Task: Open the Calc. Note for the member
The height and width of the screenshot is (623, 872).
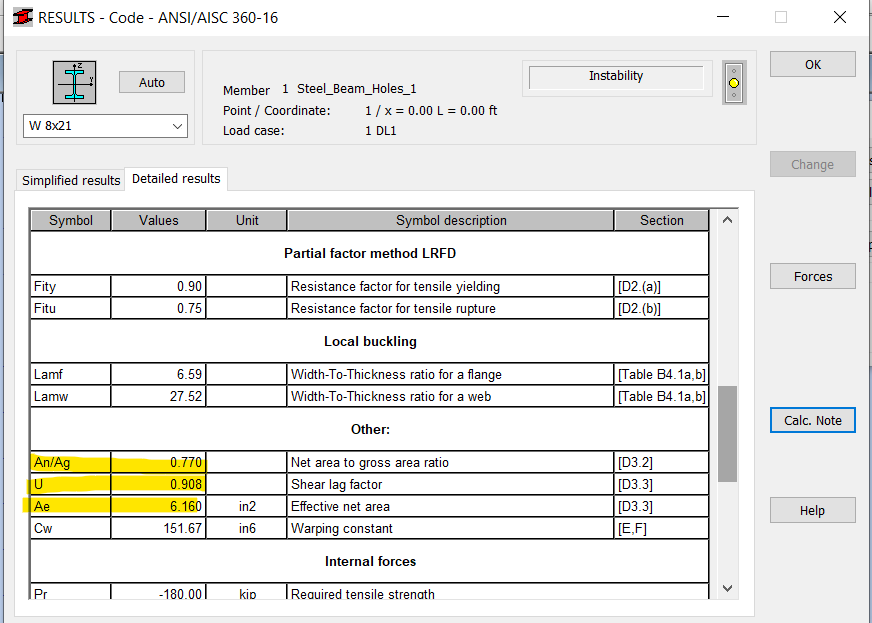Action: (812, 420)
